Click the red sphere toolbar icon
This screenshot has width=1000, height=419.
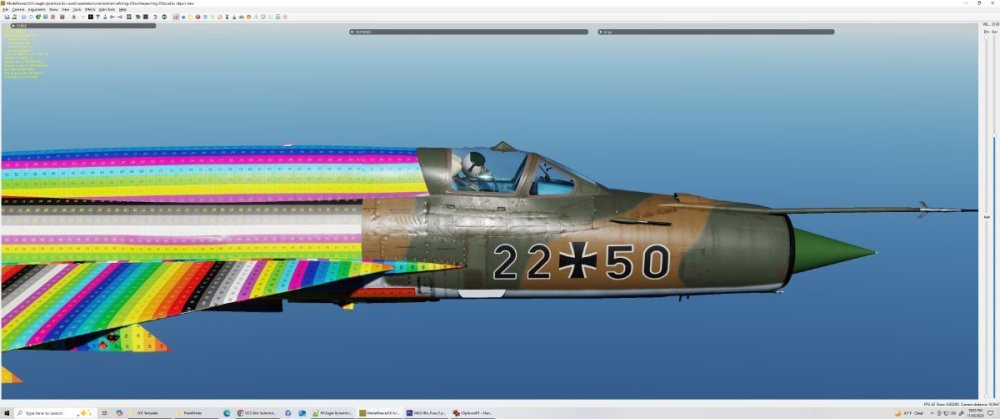(x=198, y=17)
